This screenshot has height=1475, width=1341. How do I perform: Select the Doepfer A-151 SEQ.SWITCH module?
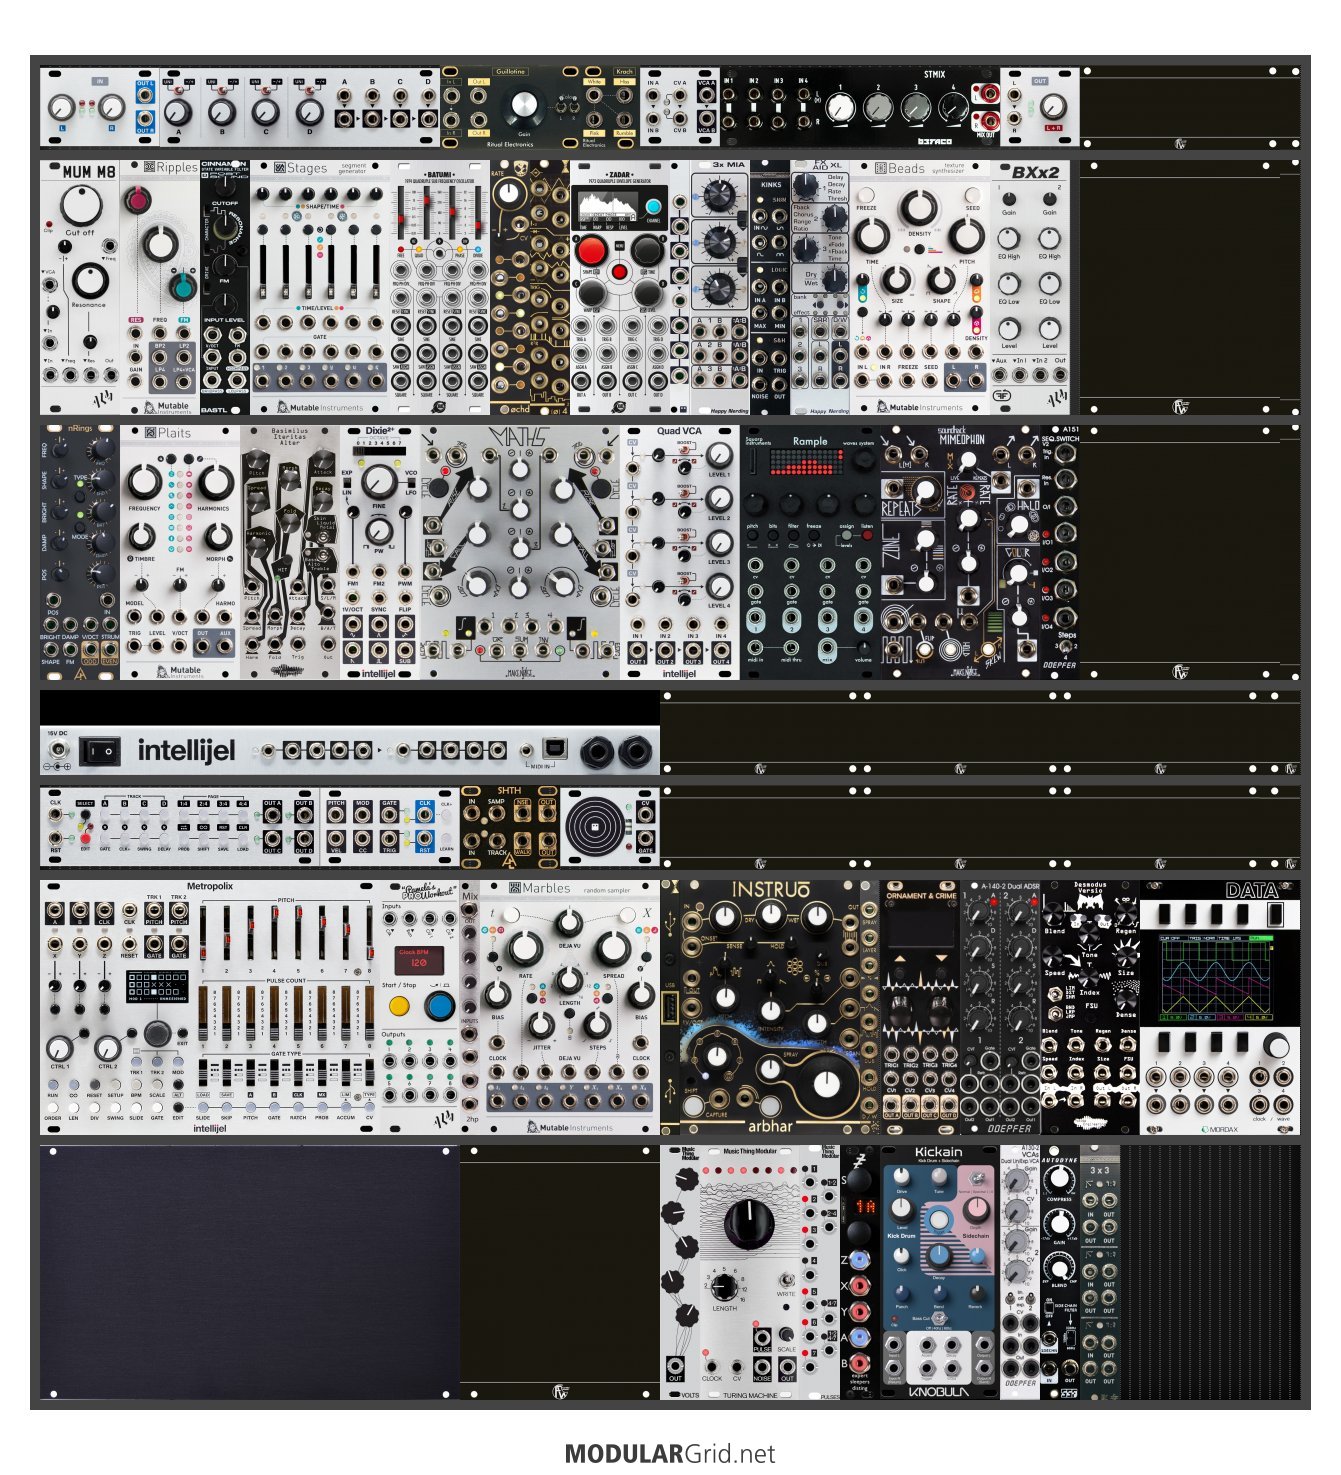(x=1060, y=552)
